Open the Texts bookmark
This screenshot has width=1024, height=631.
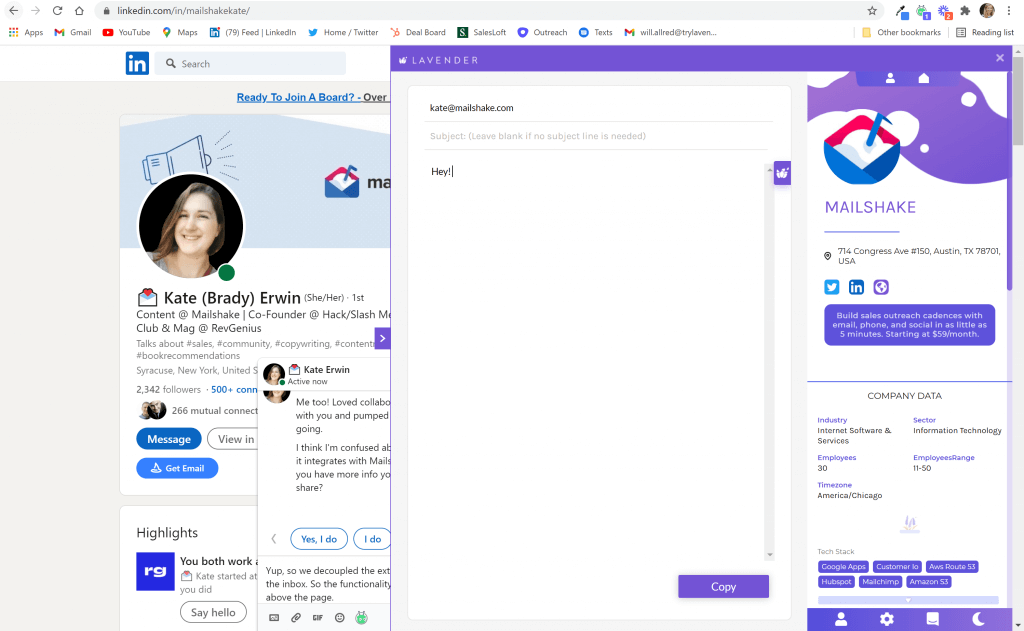click(596, 32)
